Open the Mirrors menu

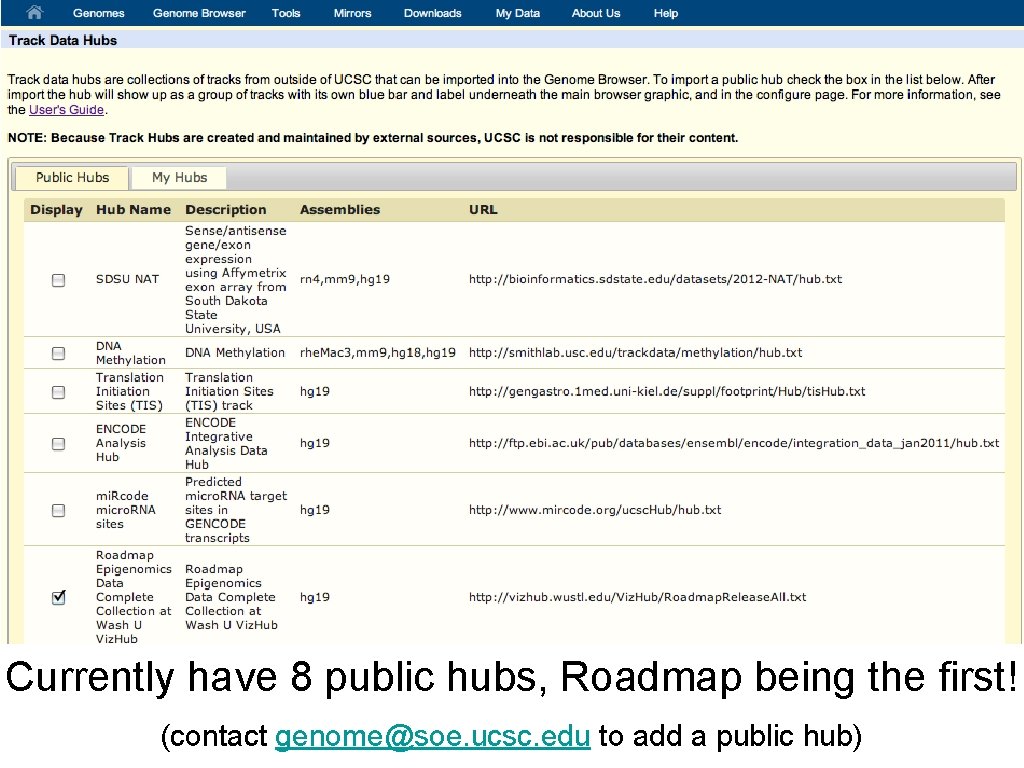click(x=352, y=13)
